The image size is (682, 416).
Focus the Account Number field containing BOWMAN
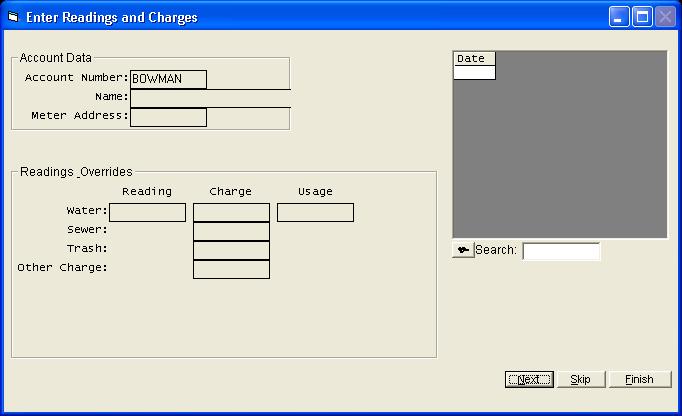[168, 79]
